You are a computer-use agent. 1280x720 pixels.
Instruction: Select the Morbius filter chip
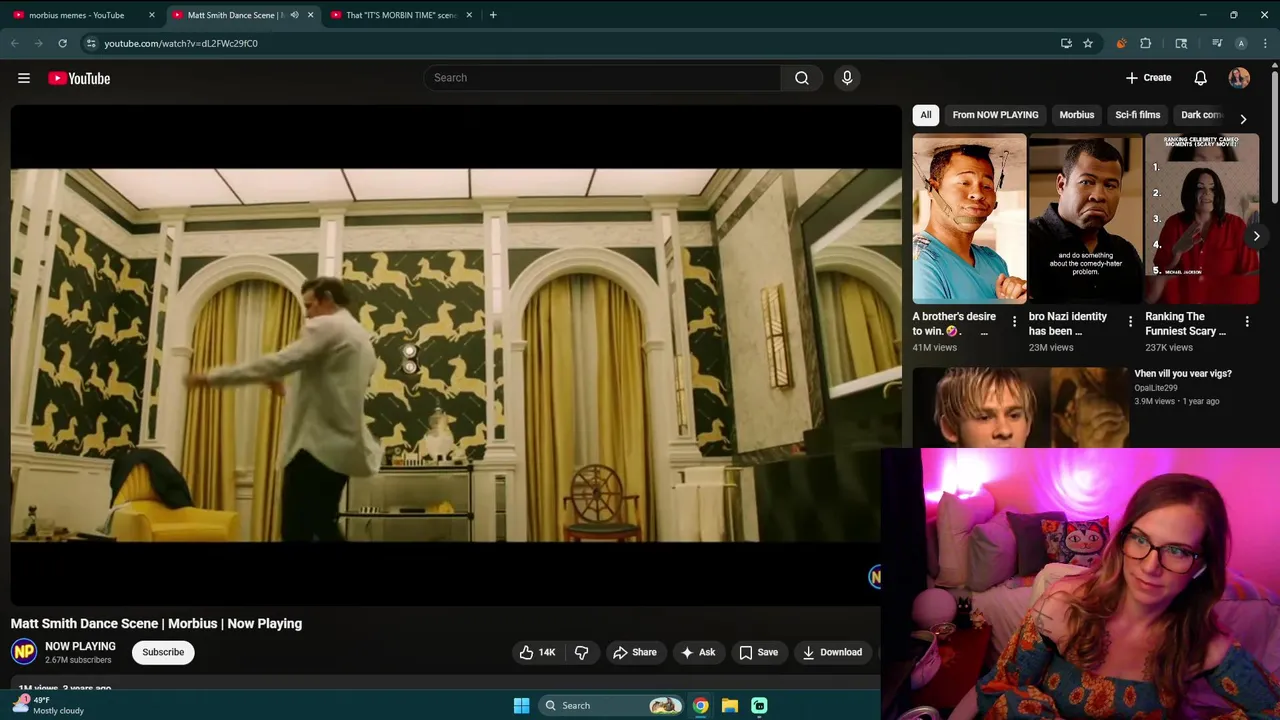click(1077, 115)
